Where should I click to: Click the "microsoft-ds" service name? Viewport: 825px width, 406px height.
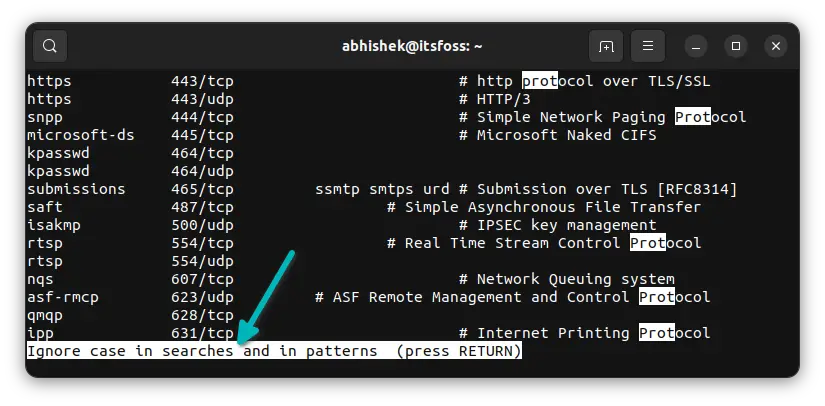tap(81, 135)
